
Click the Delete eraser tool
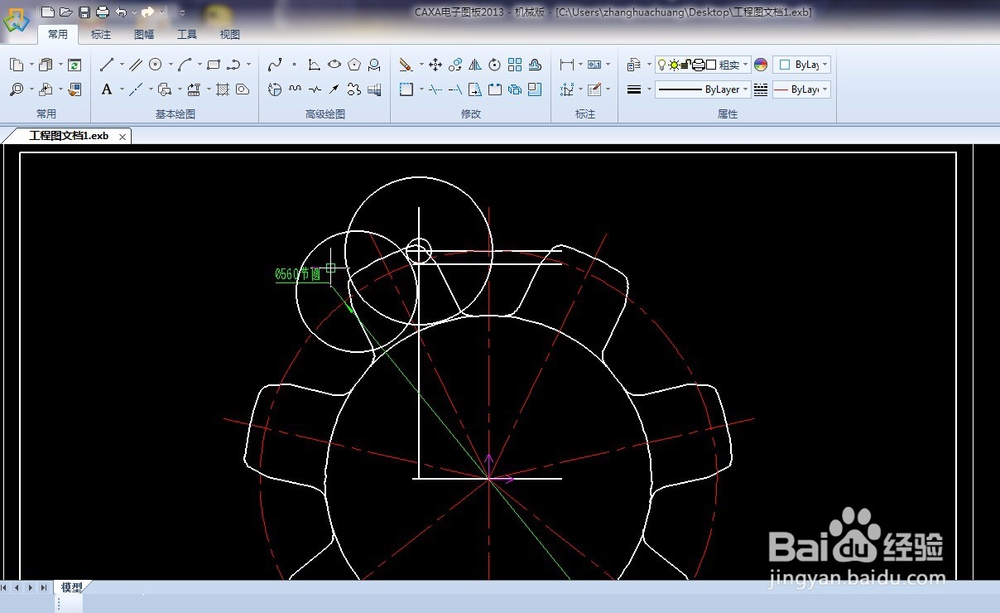pos(406,64)
